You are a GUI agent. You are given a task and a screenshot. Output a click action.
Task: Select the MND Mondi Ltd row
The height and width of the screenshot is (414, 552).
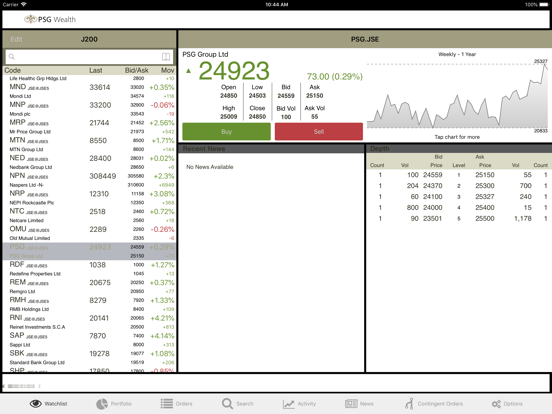point(89,92)
